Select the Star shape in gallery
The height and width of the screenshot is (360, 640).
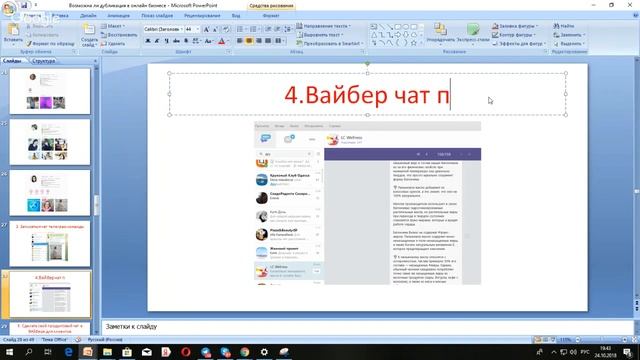413,43
